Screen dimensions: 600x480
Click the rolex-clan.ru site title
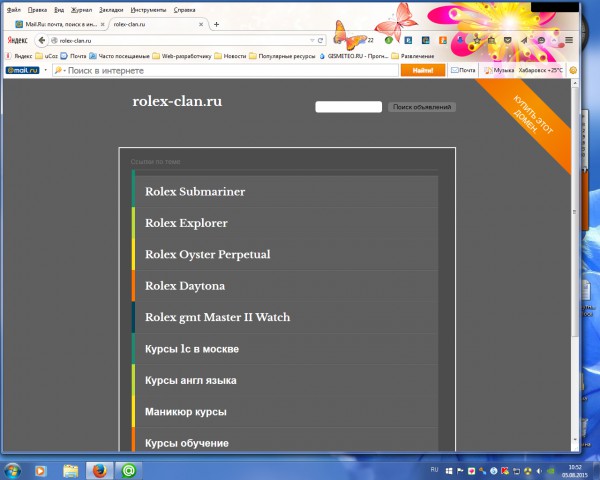point(177,101)
